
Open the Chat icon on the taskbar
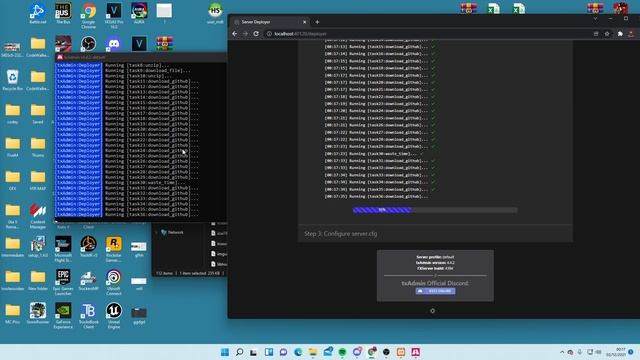tap(283, 352)
